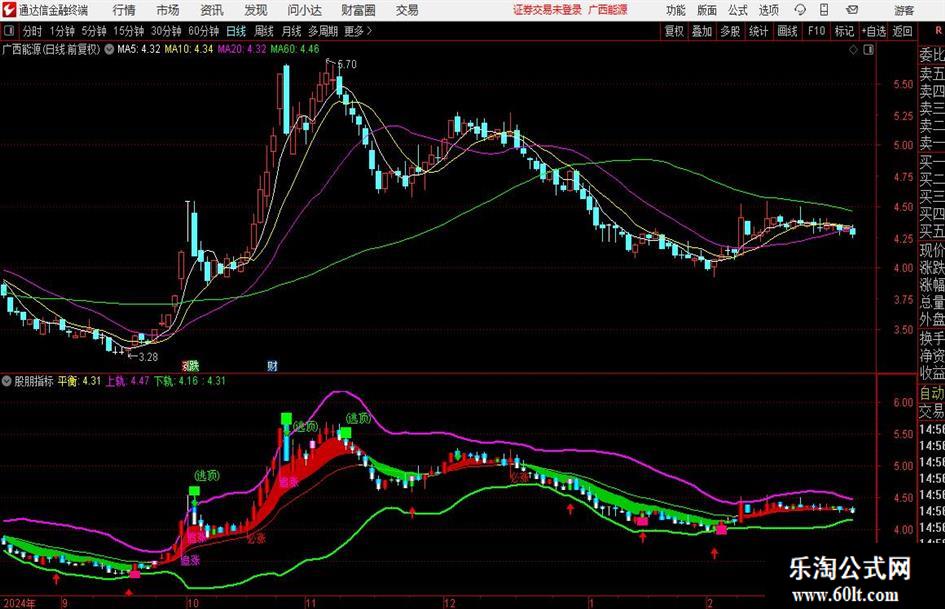The image size is (945, 609).
Task: Open the 多周期 multi-period view
Action: [323, 31]
